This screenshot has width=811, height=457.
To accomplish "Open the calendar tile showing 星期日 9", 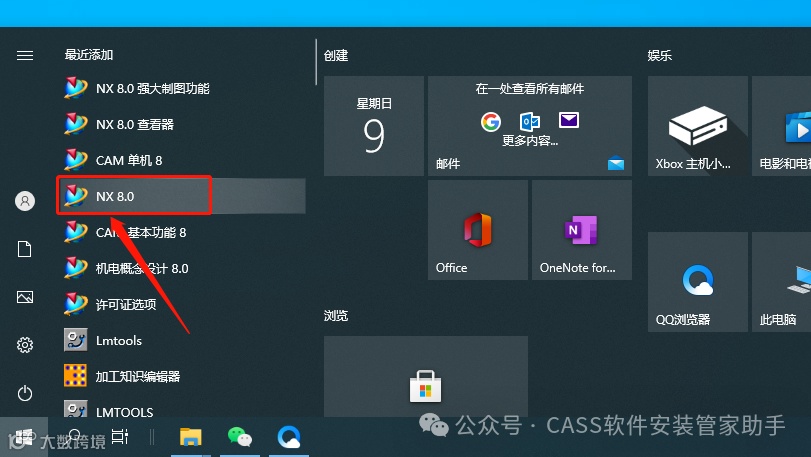I will (x=374, y=126).
